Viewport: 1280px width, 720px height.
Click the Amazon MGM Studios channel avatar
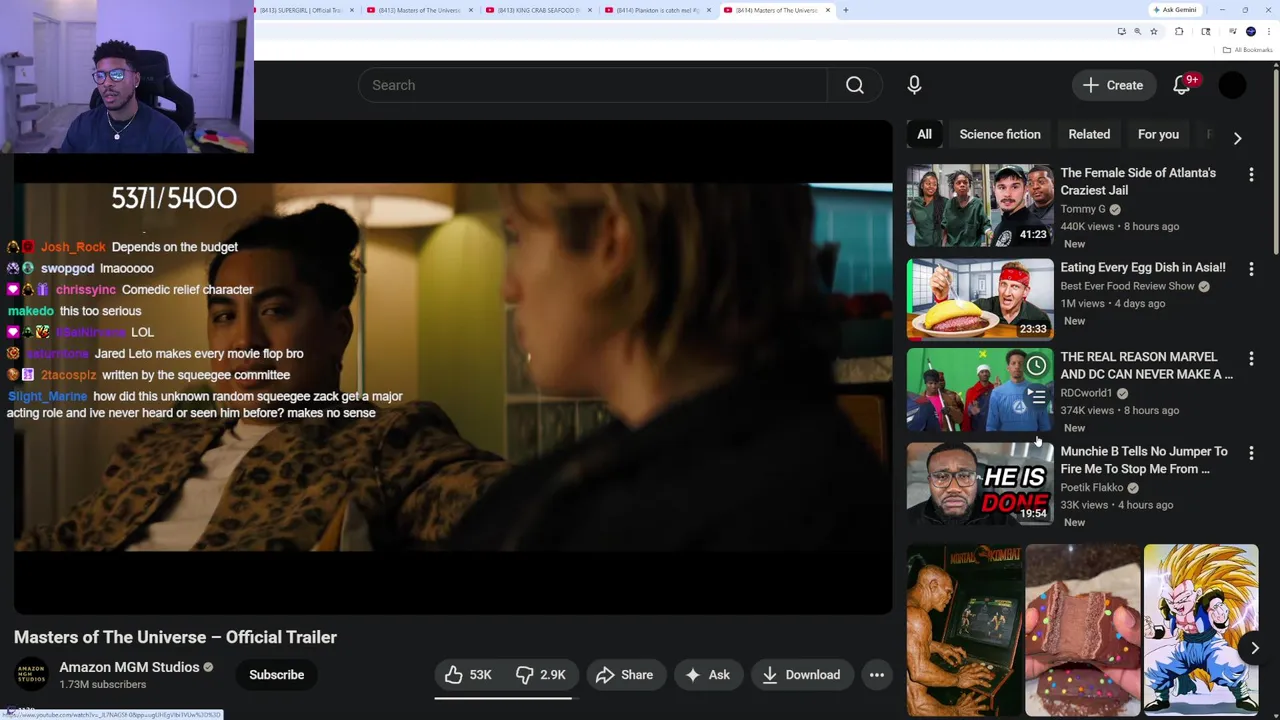(x=31, y=675)
